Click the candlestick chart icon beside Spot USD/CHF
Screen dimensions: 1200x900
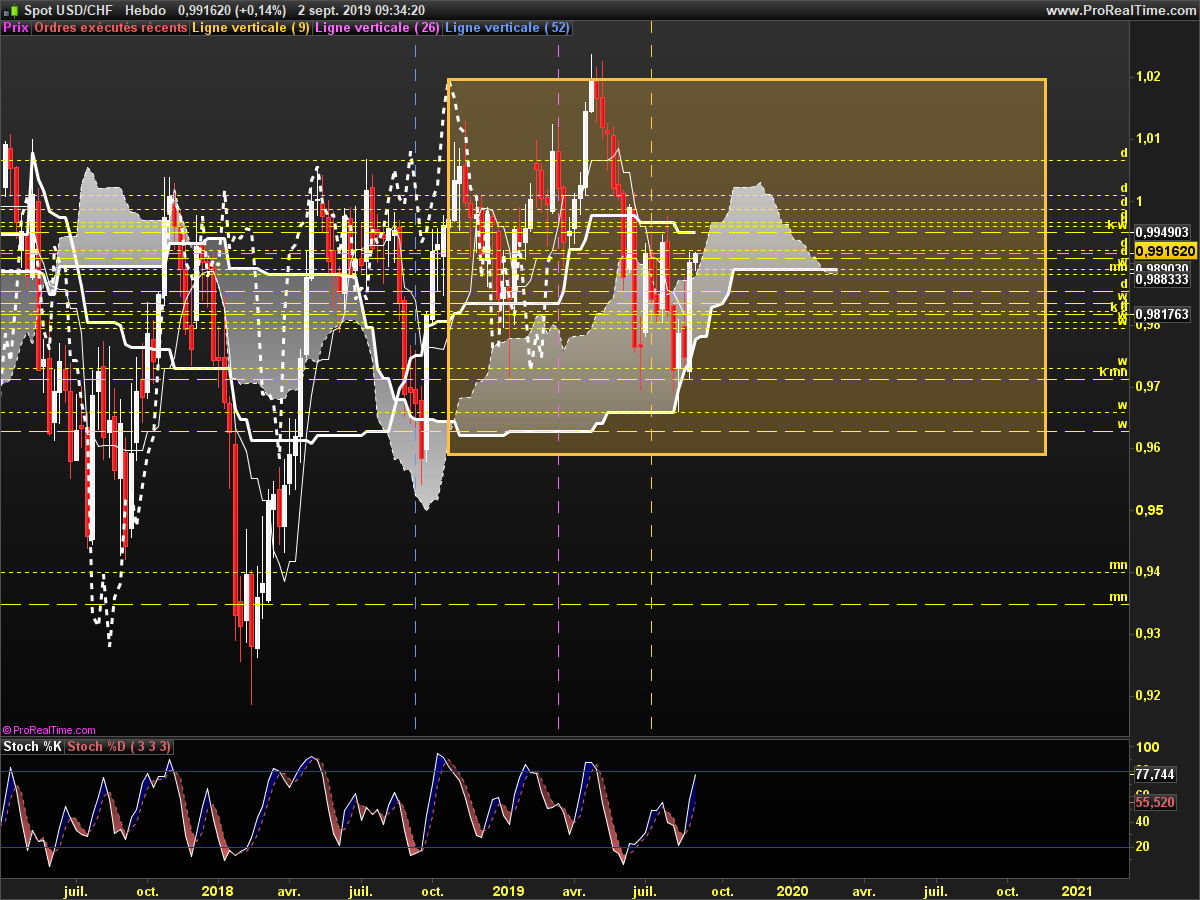11,10
